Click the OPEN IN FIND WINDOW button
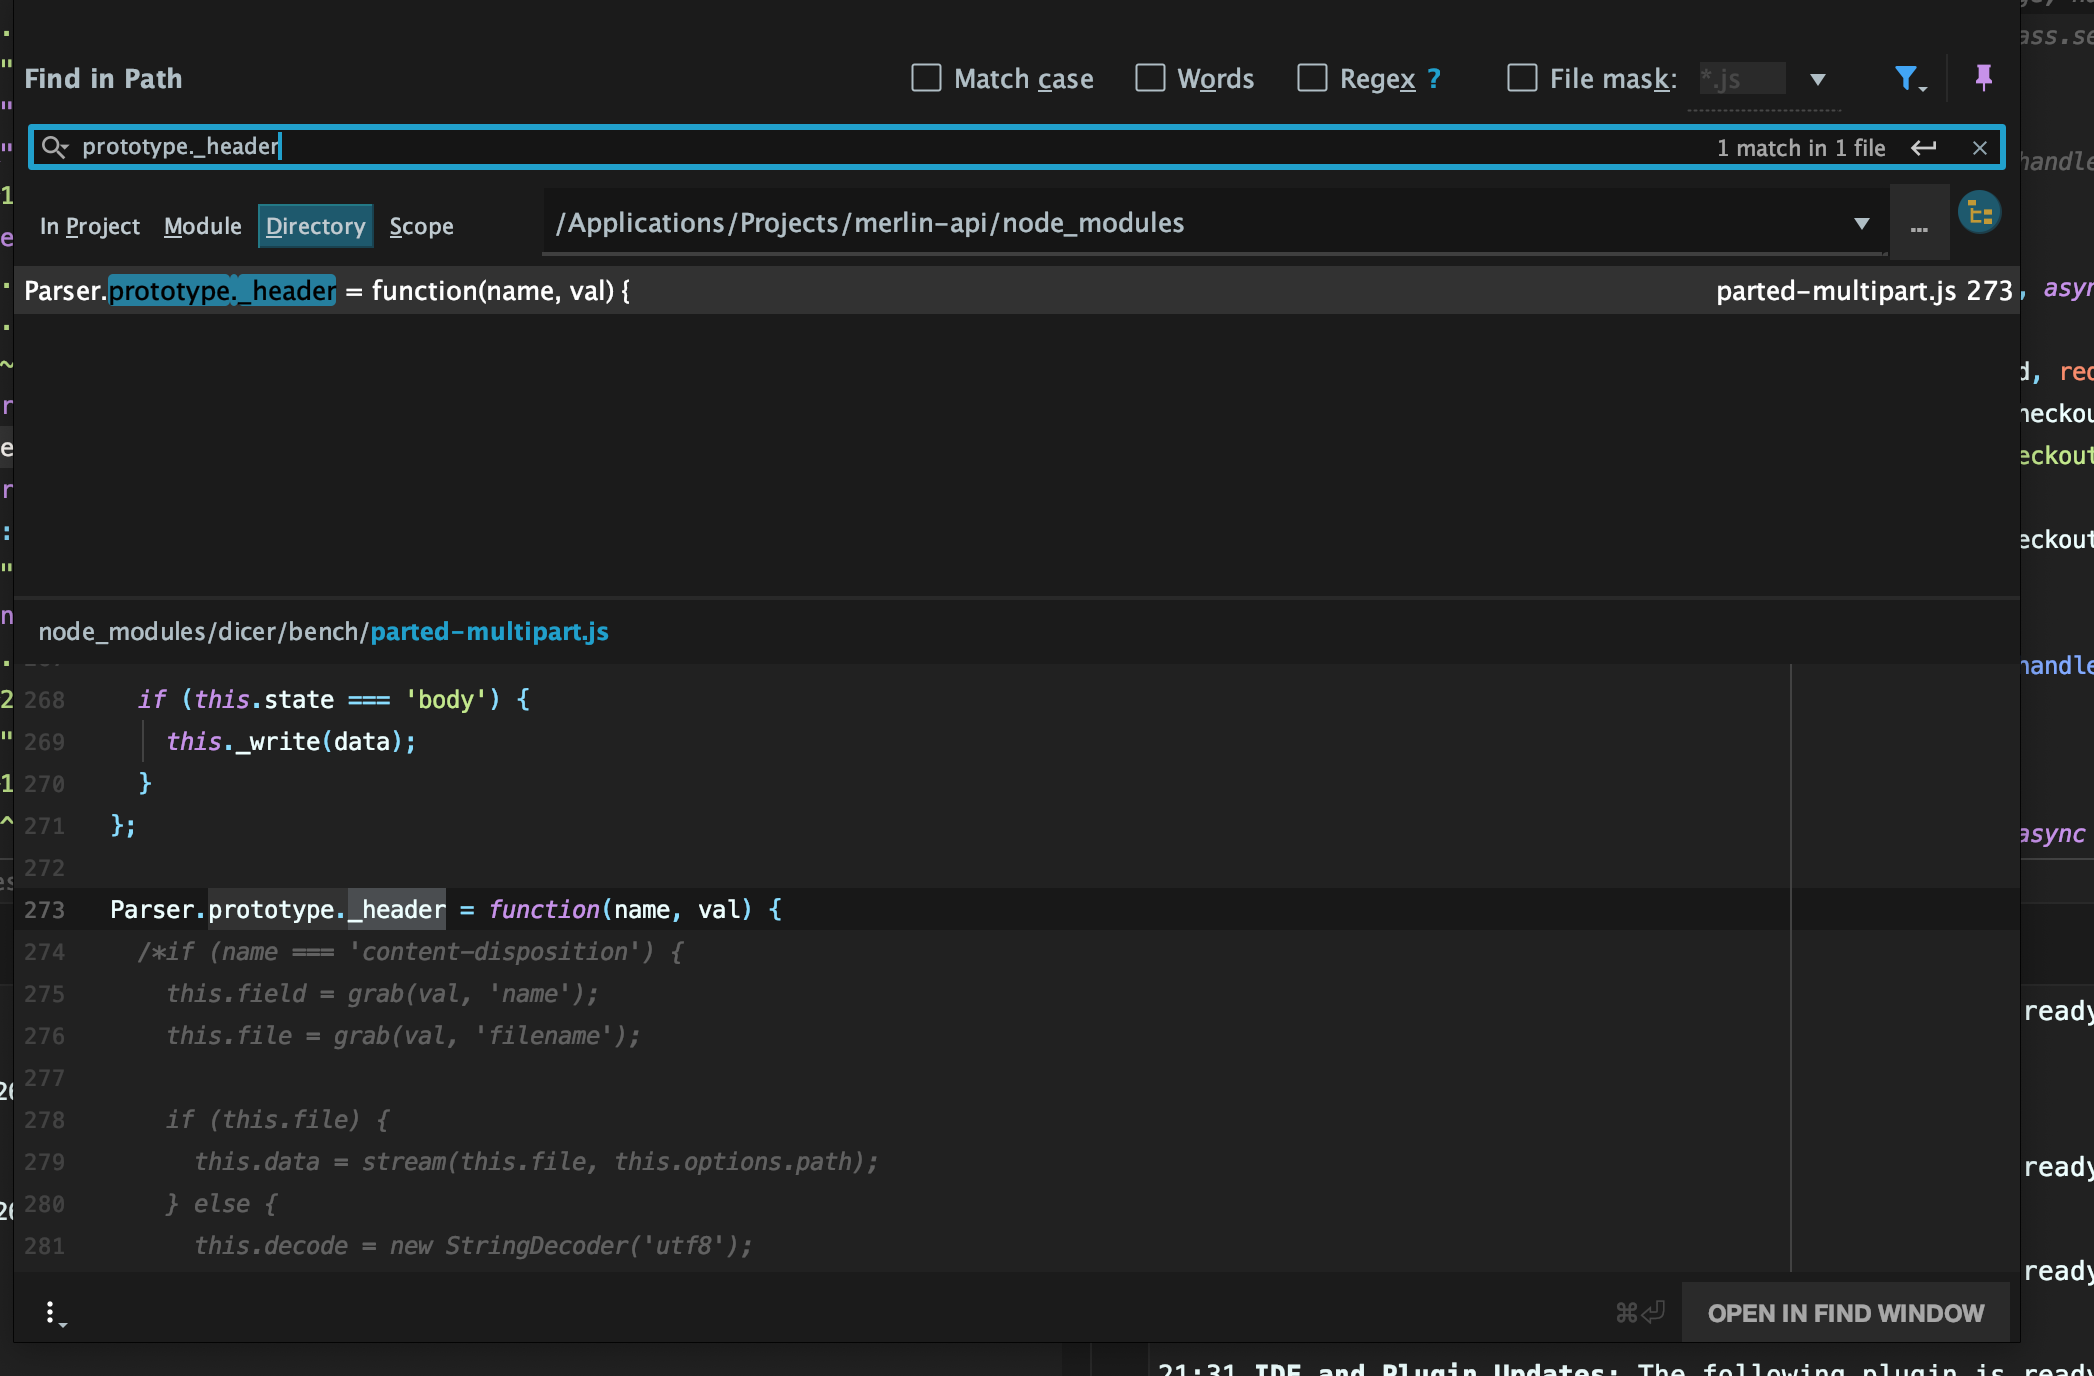 pos(1845,1312)
